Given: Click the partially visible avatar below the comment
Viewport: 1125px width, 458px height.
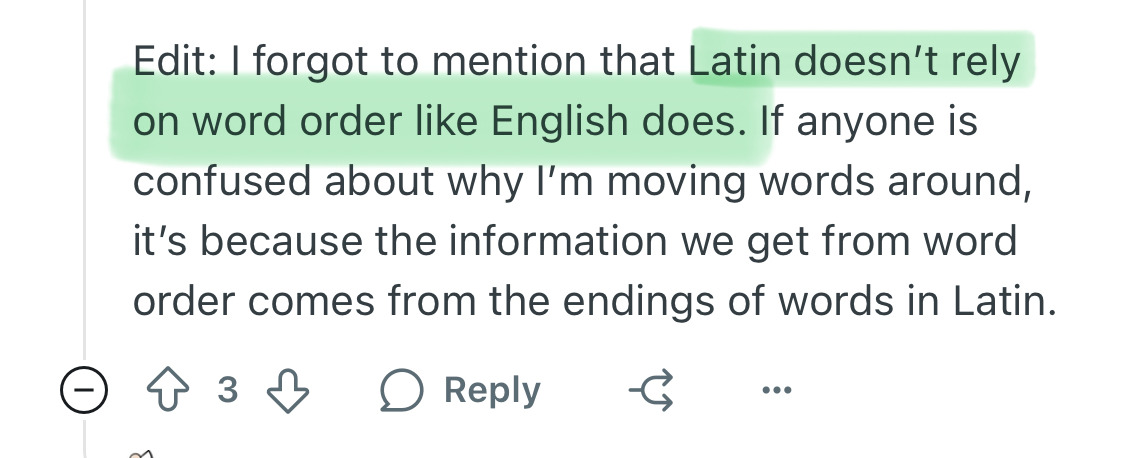Looking at the screenshot, I should coord(142,453).
